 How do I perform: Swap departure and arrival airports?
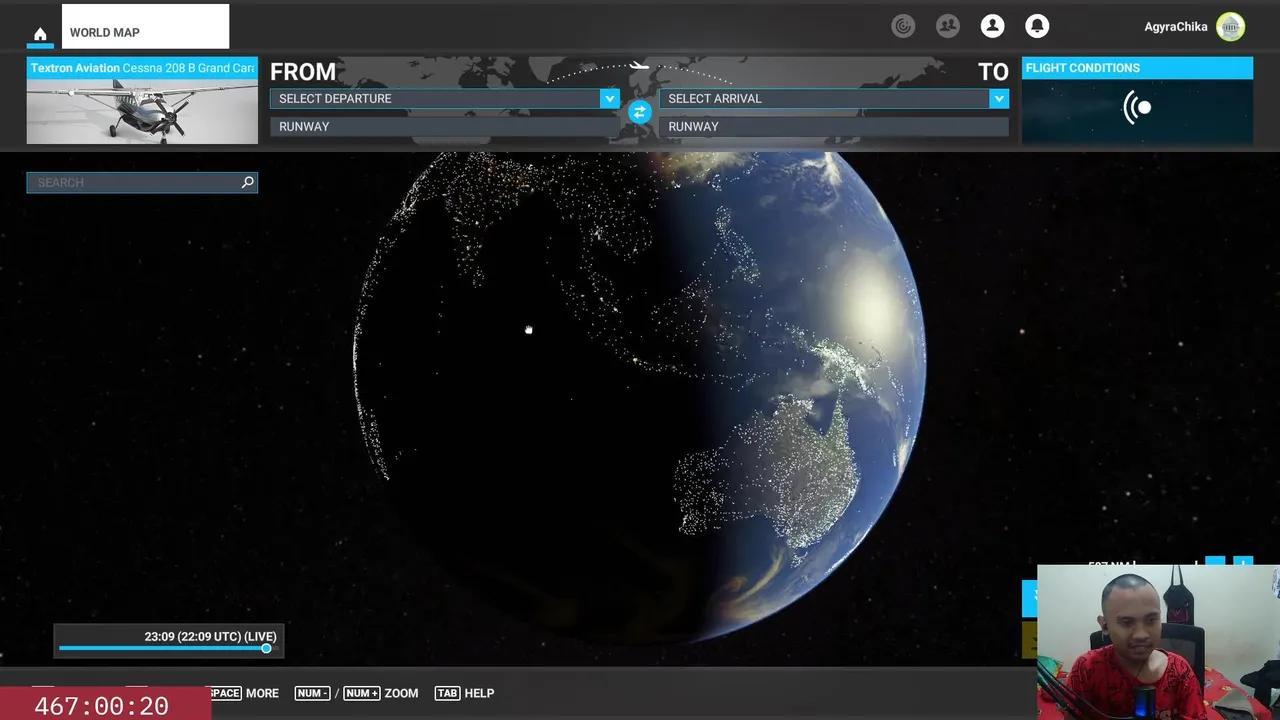639,112
